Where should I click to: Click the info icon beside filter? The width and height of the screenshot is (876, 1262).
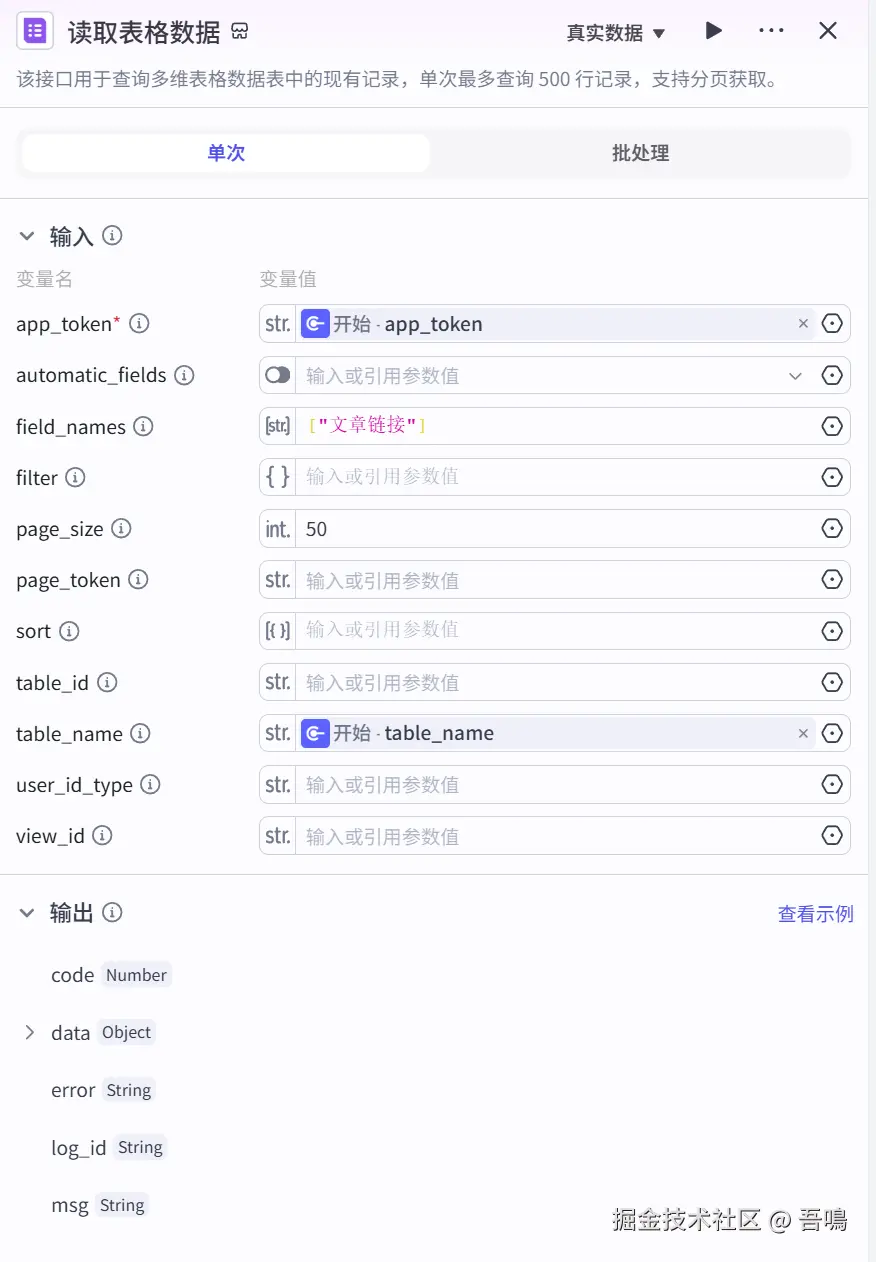75,478
